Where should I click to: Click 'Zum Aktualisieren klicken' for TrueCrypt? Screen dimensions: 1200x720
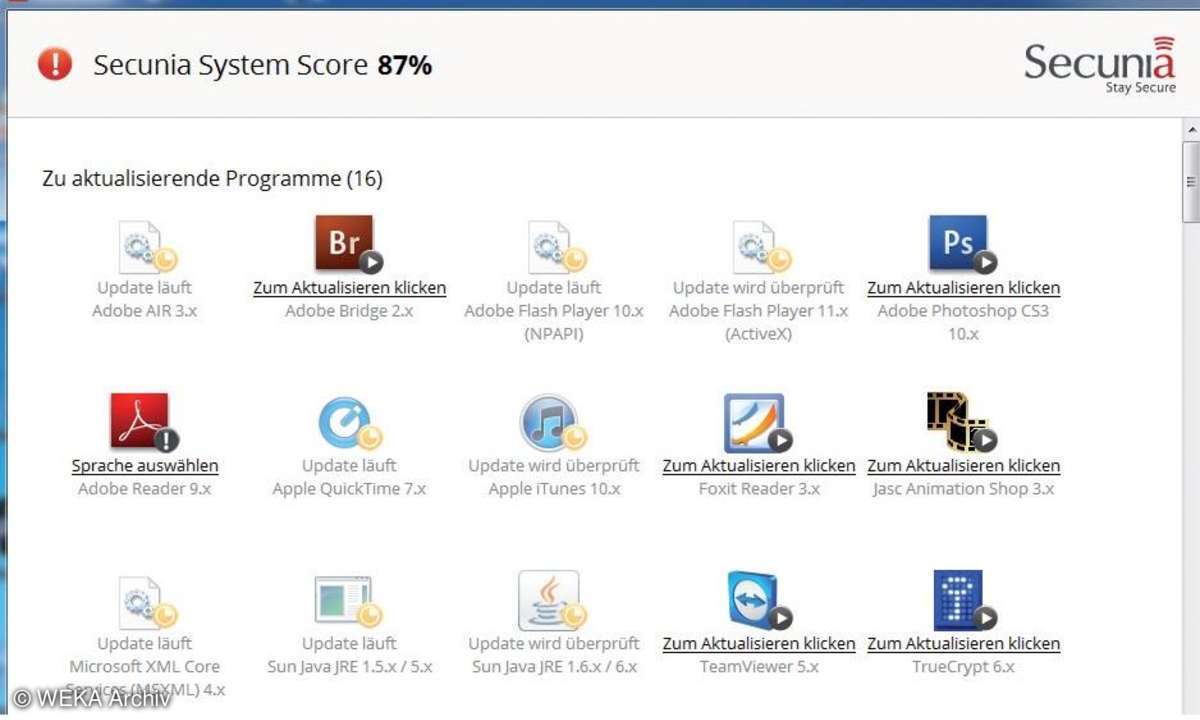tap(963, 644)
